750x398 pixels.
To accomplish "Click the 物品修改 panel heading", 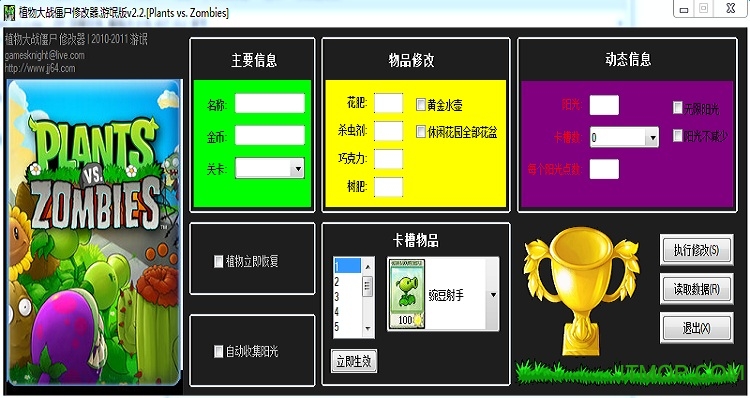I will (411, 60).
